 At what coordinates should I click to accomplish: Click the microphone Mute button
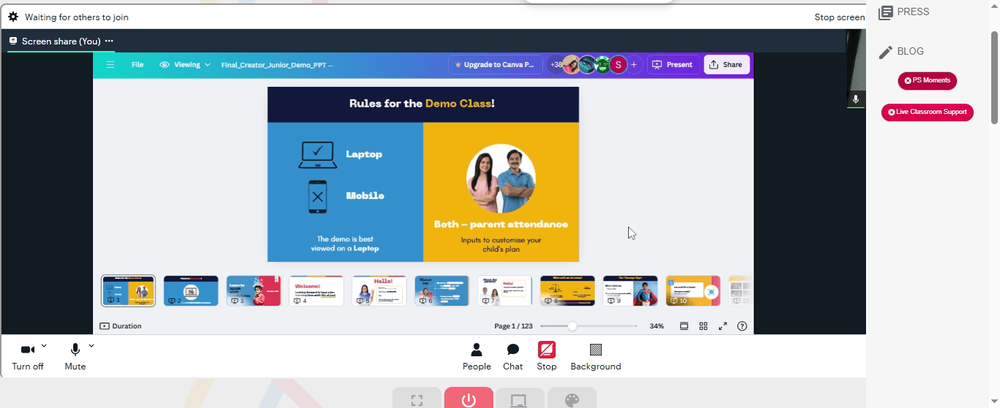coord(75,356)
